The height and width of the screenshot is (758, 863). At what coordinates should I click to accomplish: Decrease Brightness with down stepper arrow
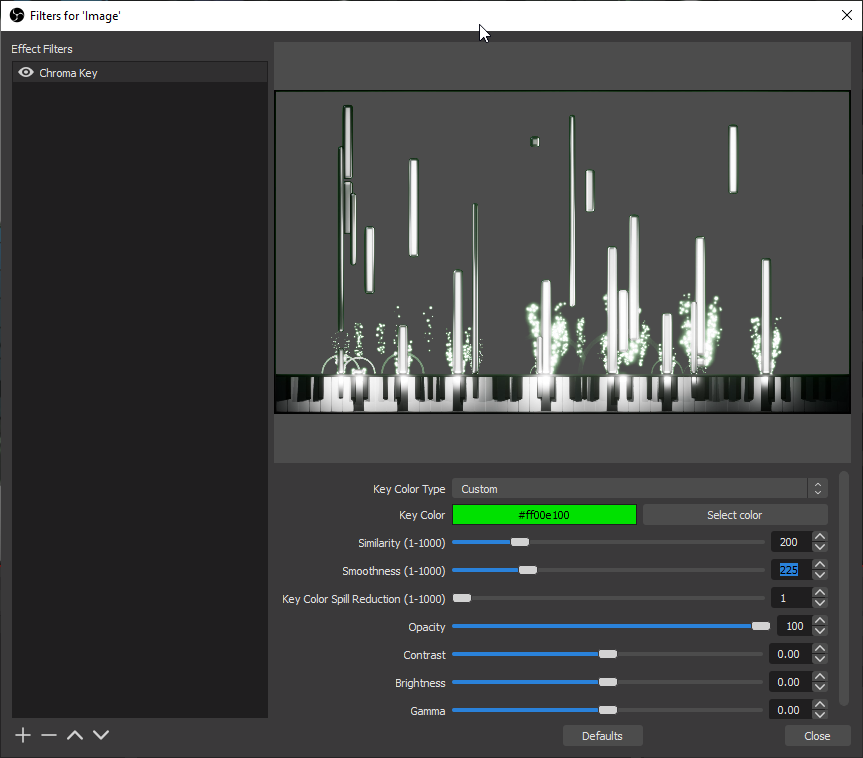820,688
